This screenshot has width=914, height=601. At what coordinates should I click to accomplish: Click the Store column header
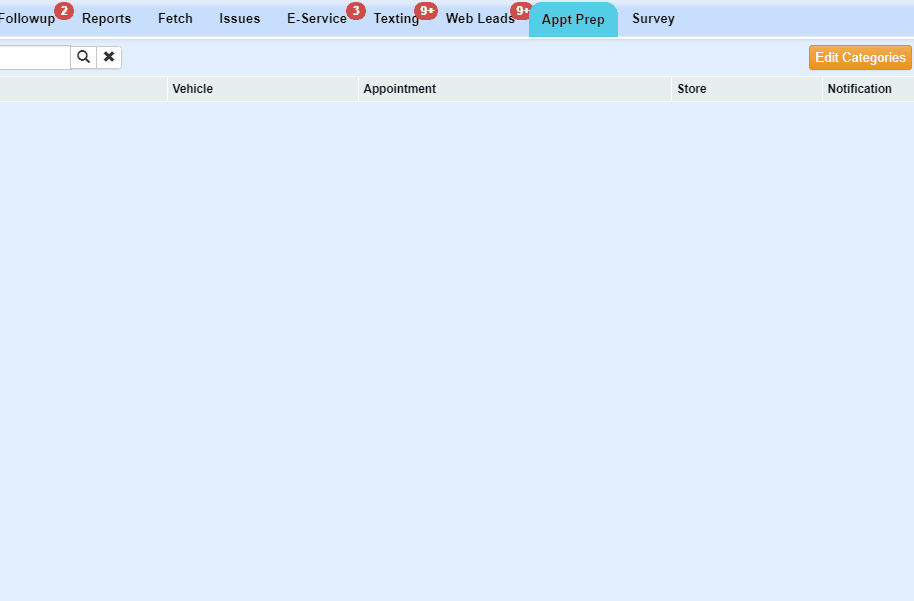(x=692, y=89)
